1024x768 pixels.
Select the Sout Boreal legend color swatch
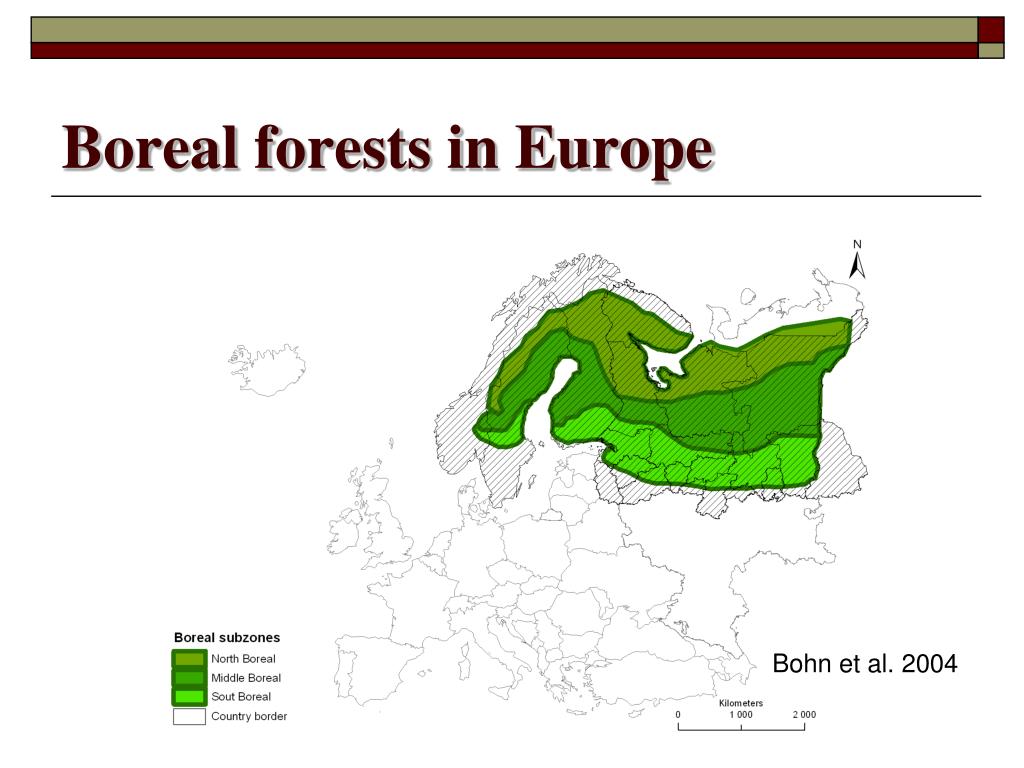(189, 697)
